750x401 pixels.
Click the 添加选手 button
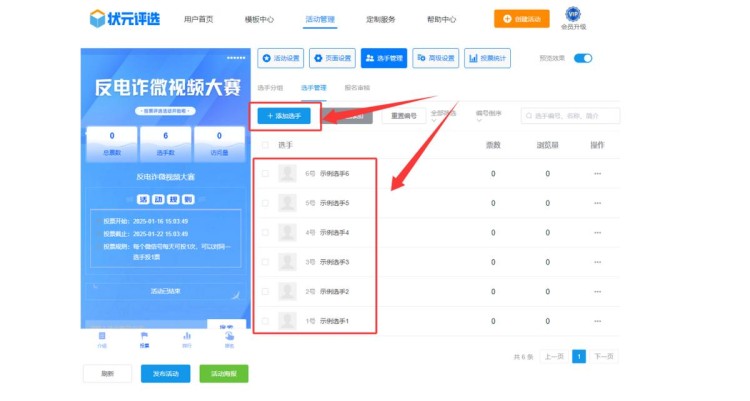coord(285,116)
